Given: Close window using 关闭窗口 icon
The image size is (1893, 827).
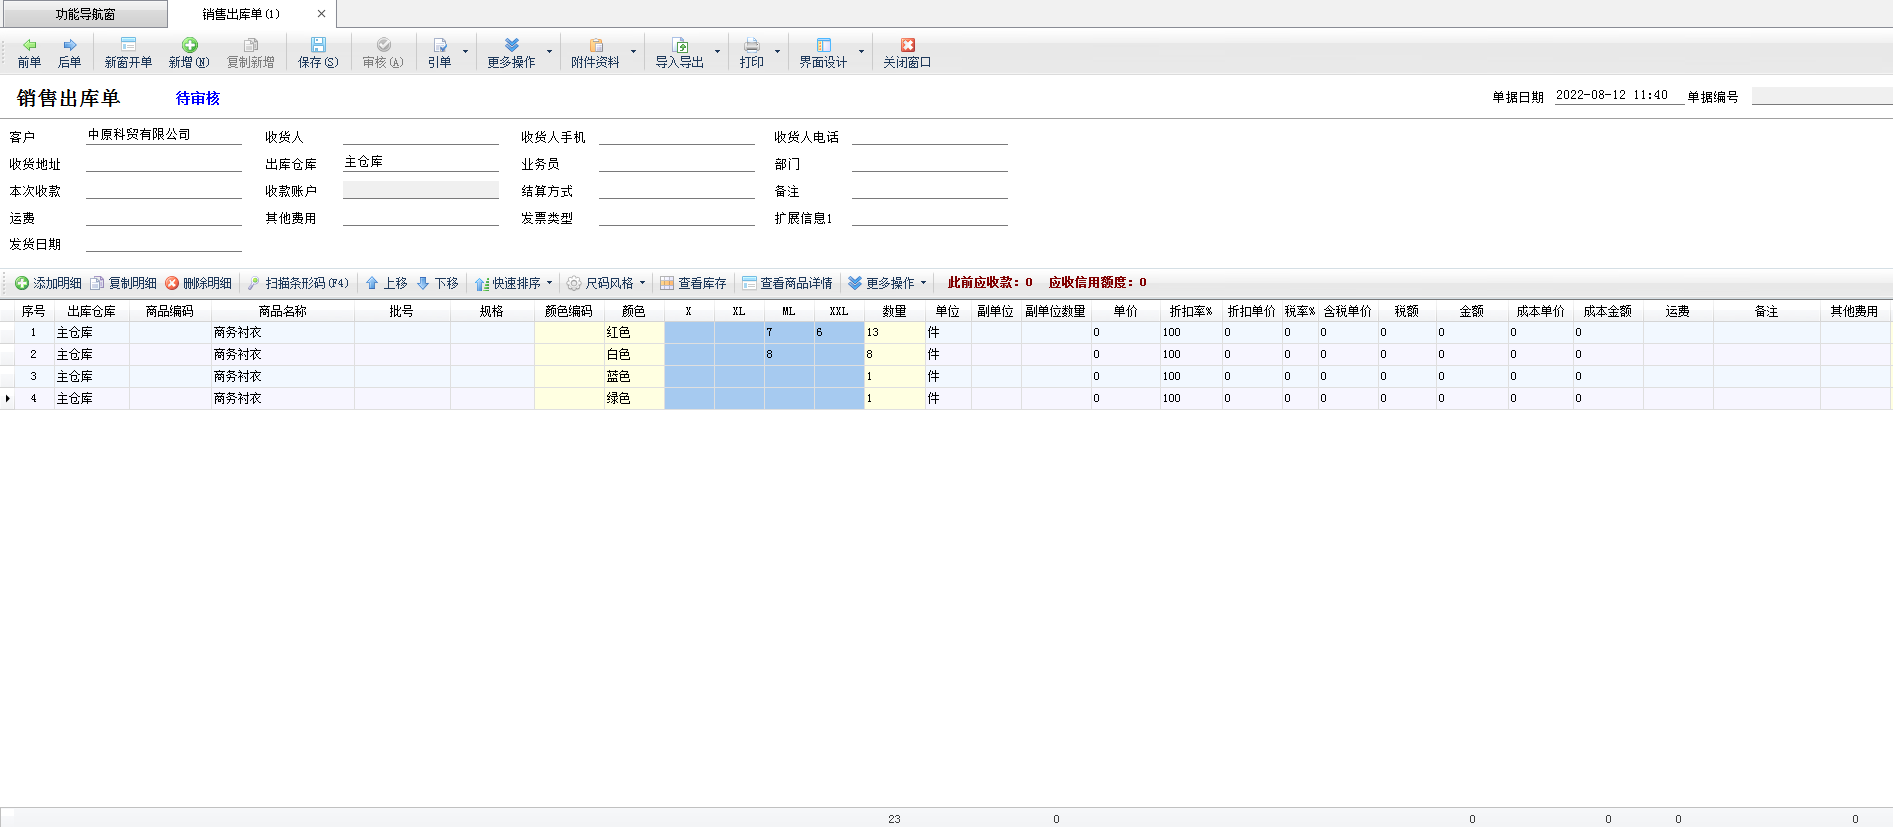Looking at the screenshot, I should click(907, 46).
